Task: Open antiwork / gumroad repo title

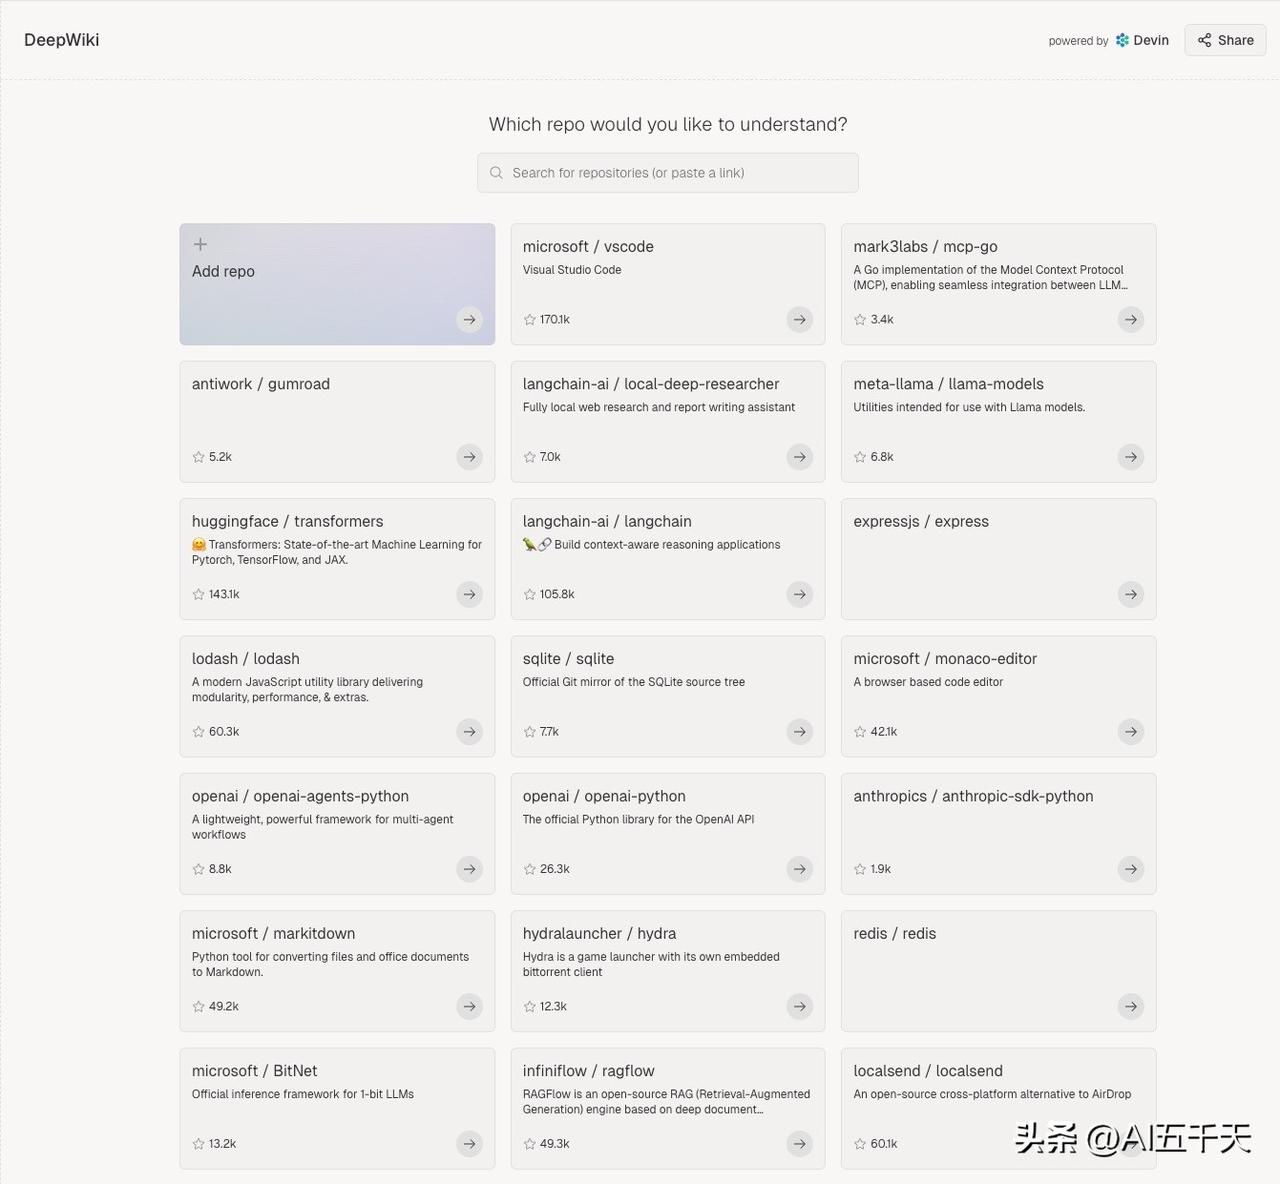Action: pyautogui.click(x=261, y=384)
